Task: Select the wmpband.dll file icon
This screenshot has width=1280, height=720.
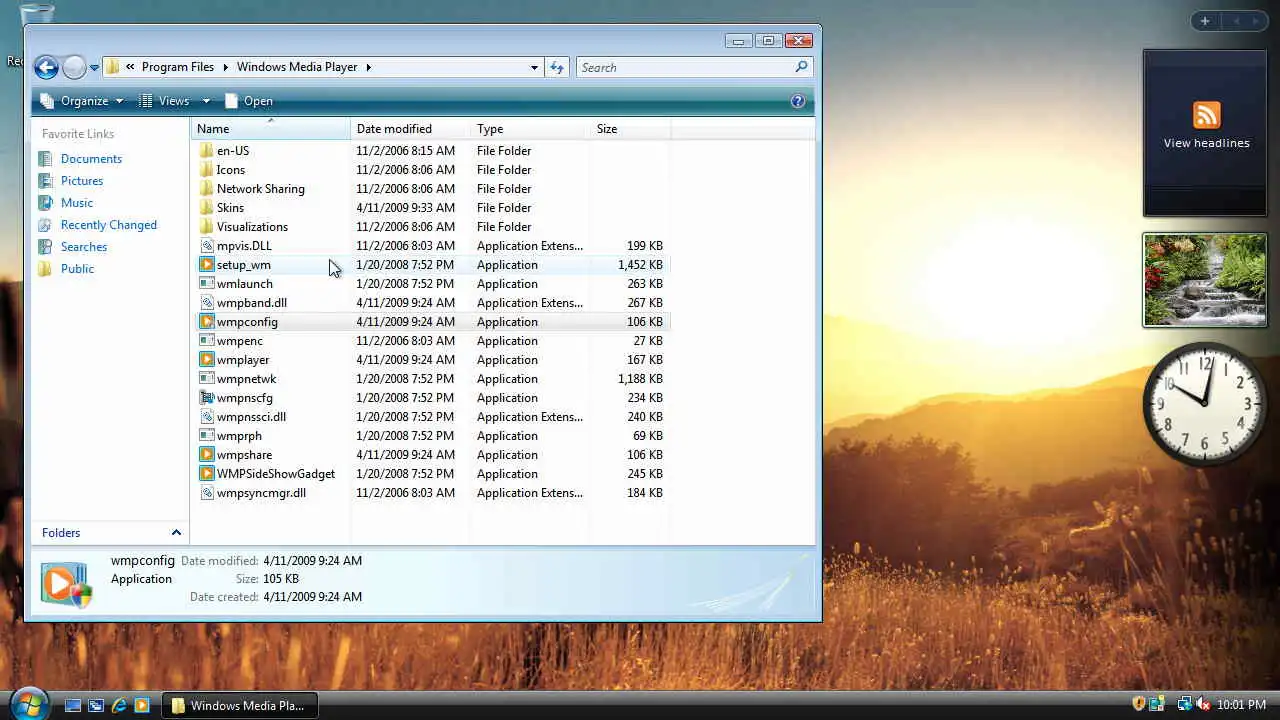Action: coord(207,303)
